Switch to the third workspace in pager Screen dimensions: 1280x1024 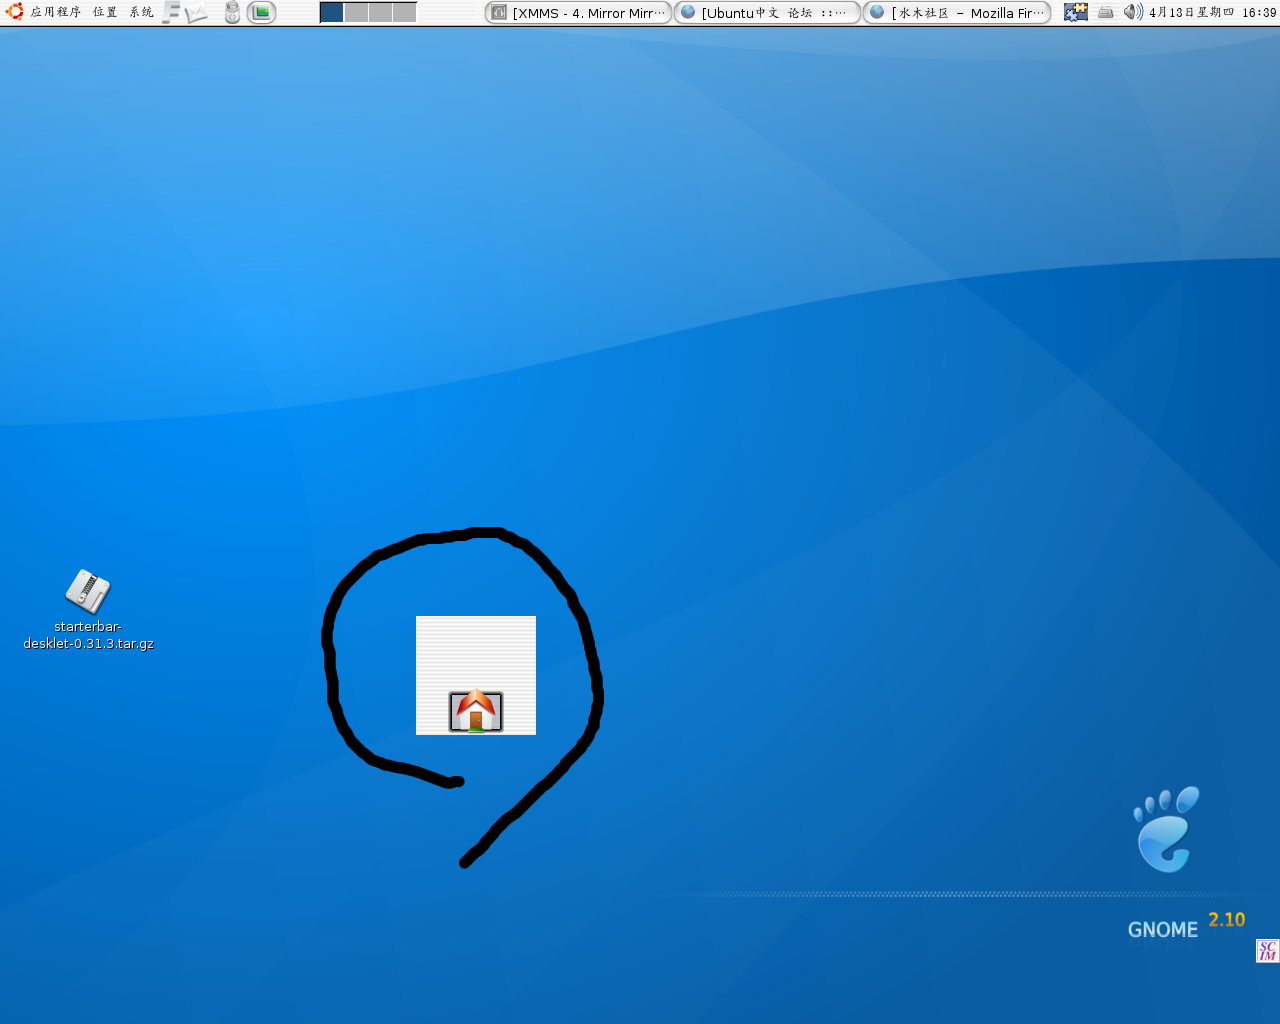(x=380, y=12)
